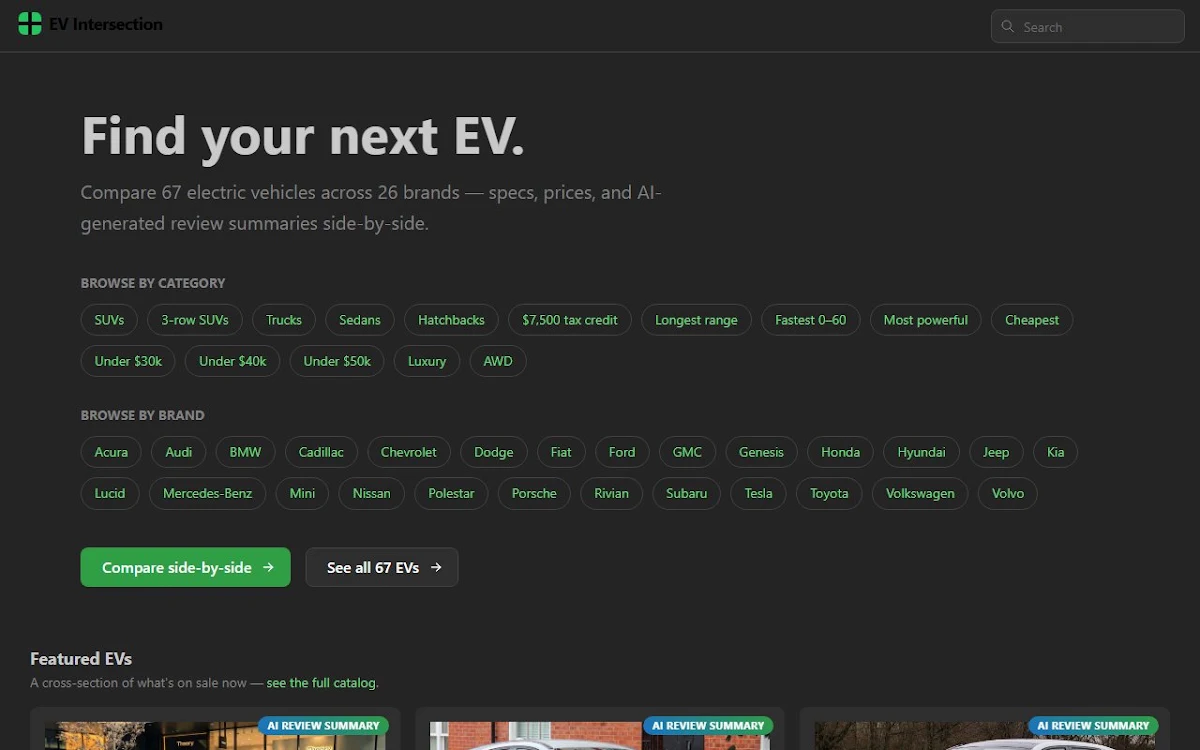Image resolution: width=1200 pixels, height=750 pixels.
Task: Select the Subaru brand chip
Action: coord(686,493)
